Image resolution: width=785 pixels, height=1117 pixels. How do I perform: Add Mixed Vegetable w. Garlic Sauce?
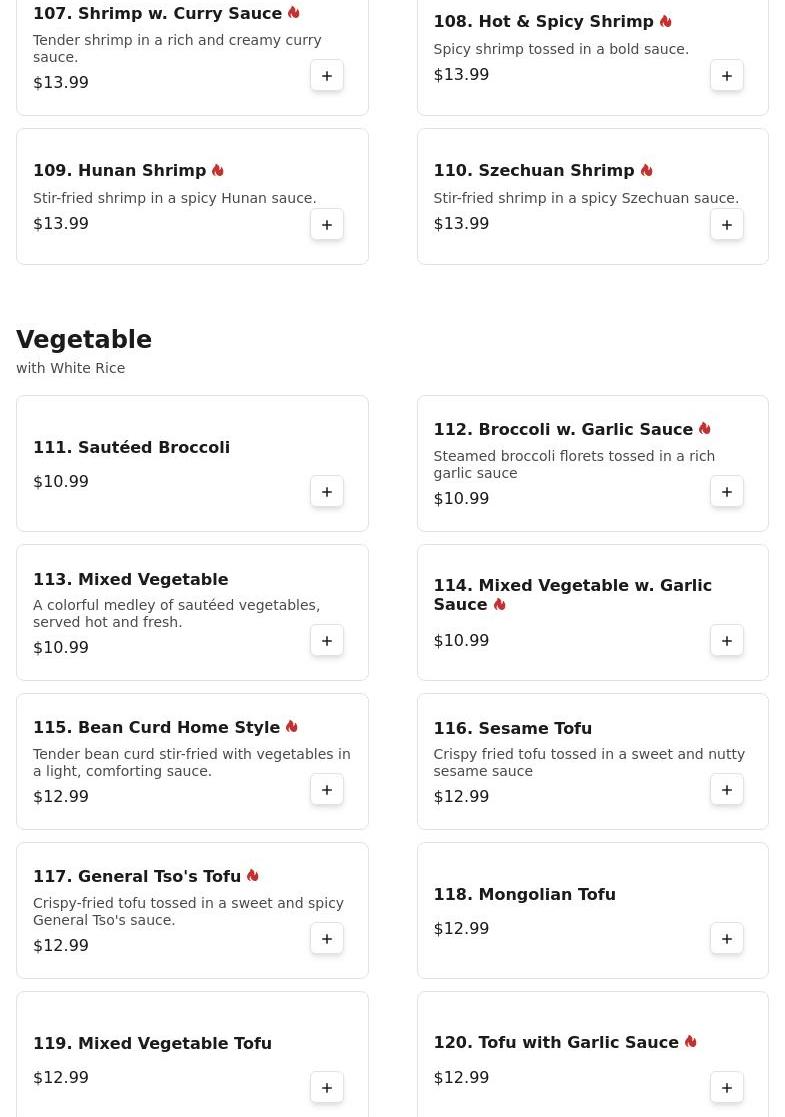coord(727,640)
